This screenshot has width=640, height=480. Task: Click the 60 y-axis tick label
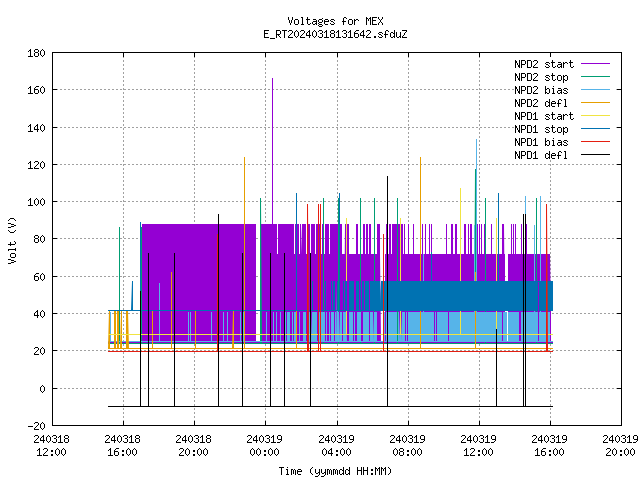[x=39, y=277]
